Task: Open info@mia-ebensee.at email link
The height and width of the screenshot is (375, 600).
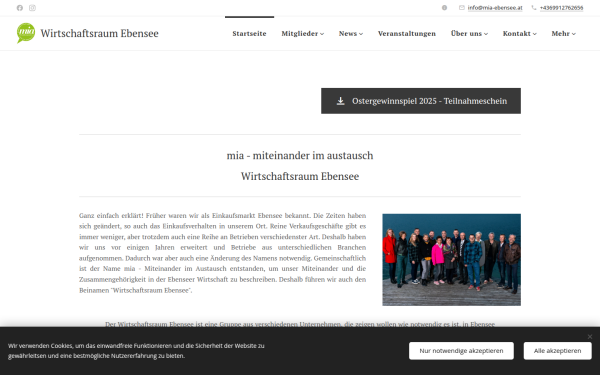Action: pos(495,8)
